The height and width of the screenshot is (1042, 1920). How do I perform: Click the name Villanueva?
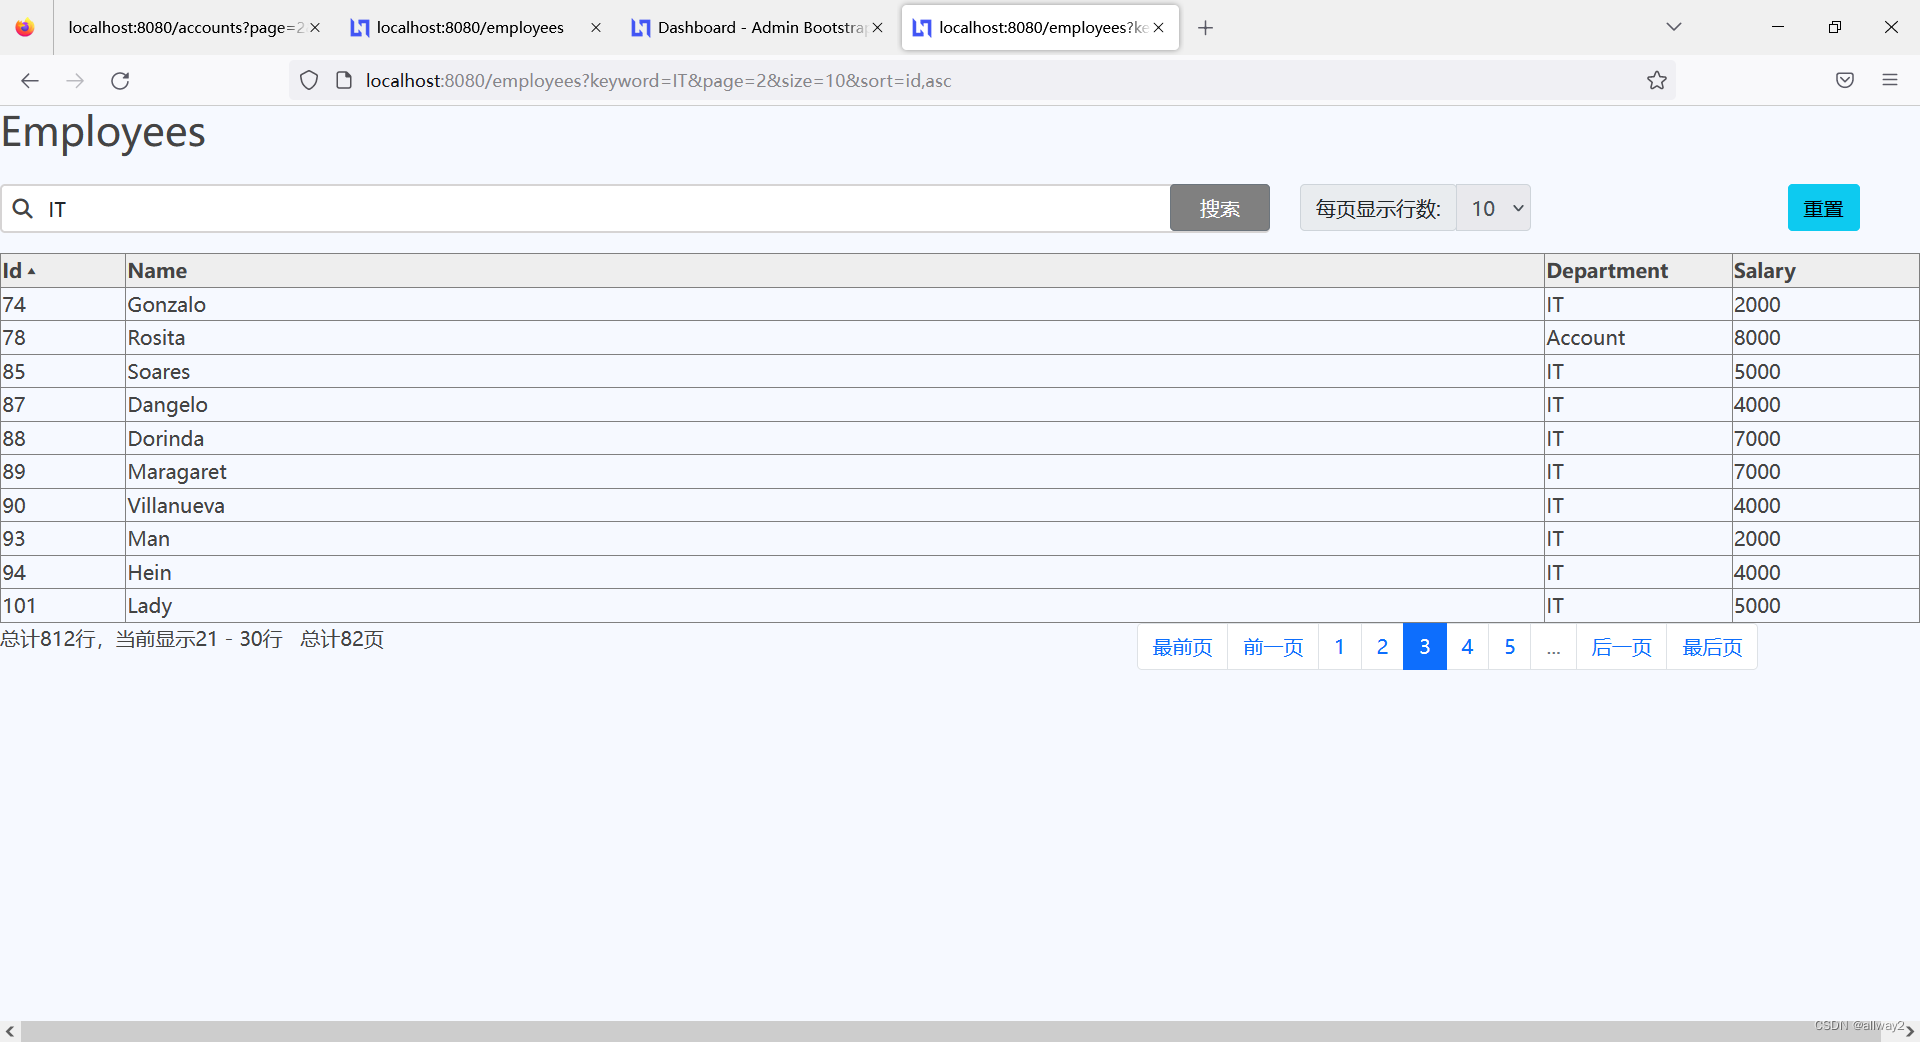click(176, 506)
